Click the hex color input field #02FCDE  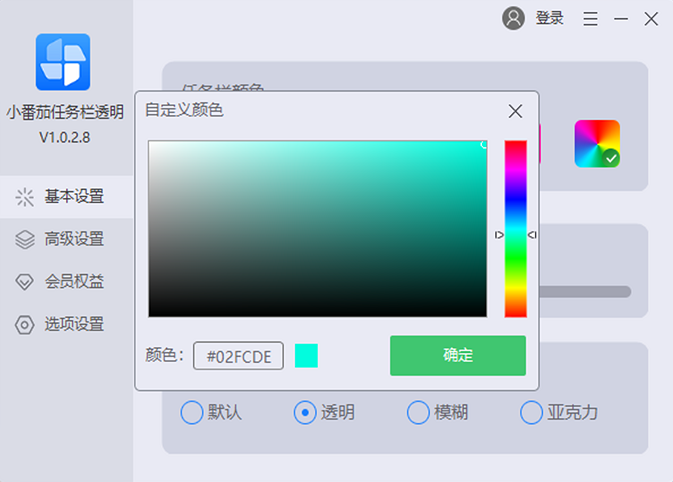239,356
